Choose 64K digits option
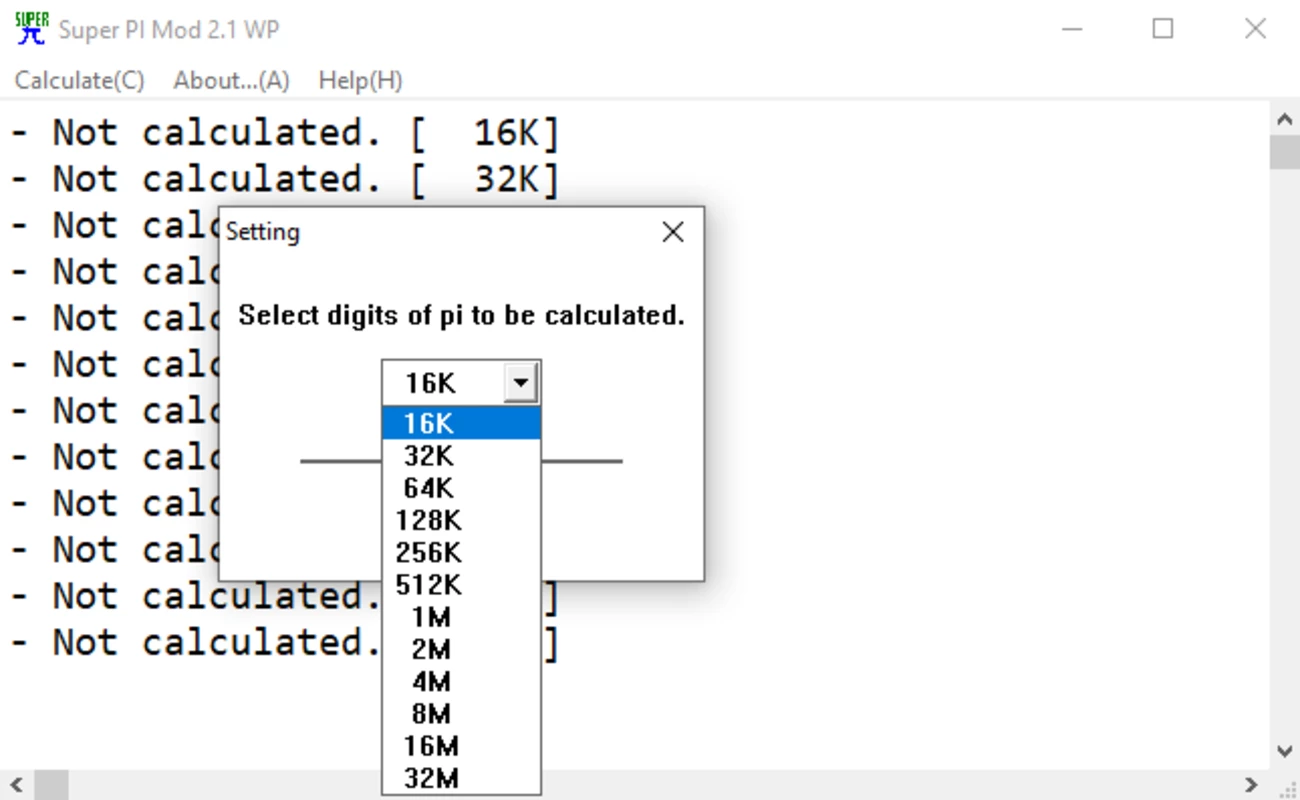 tap(462, 488)
